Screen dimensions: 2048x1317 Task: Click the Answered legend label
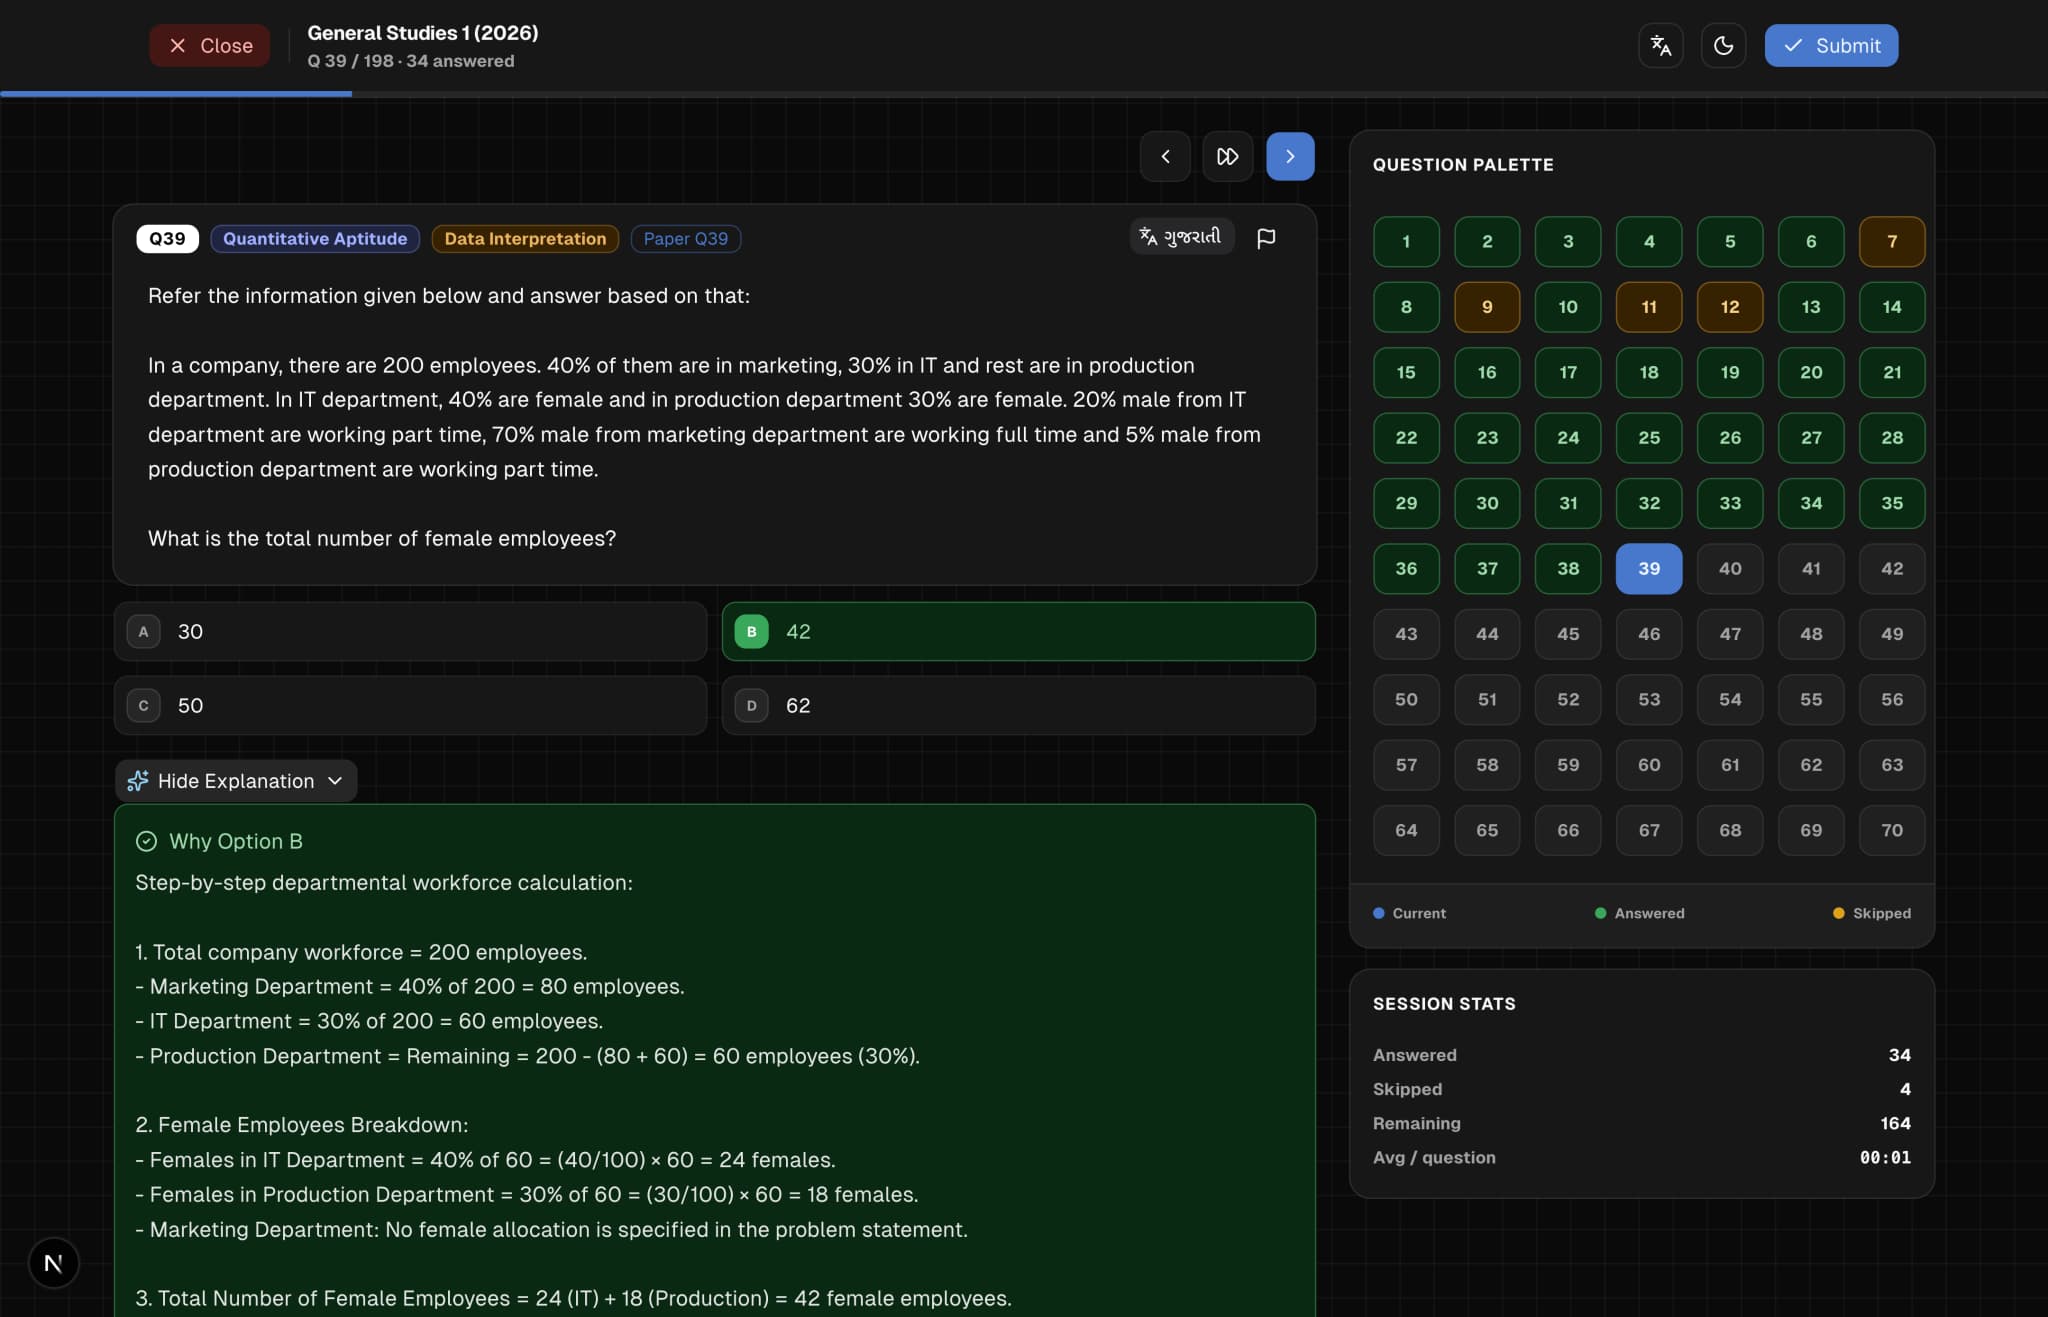tap(1649, 914)
